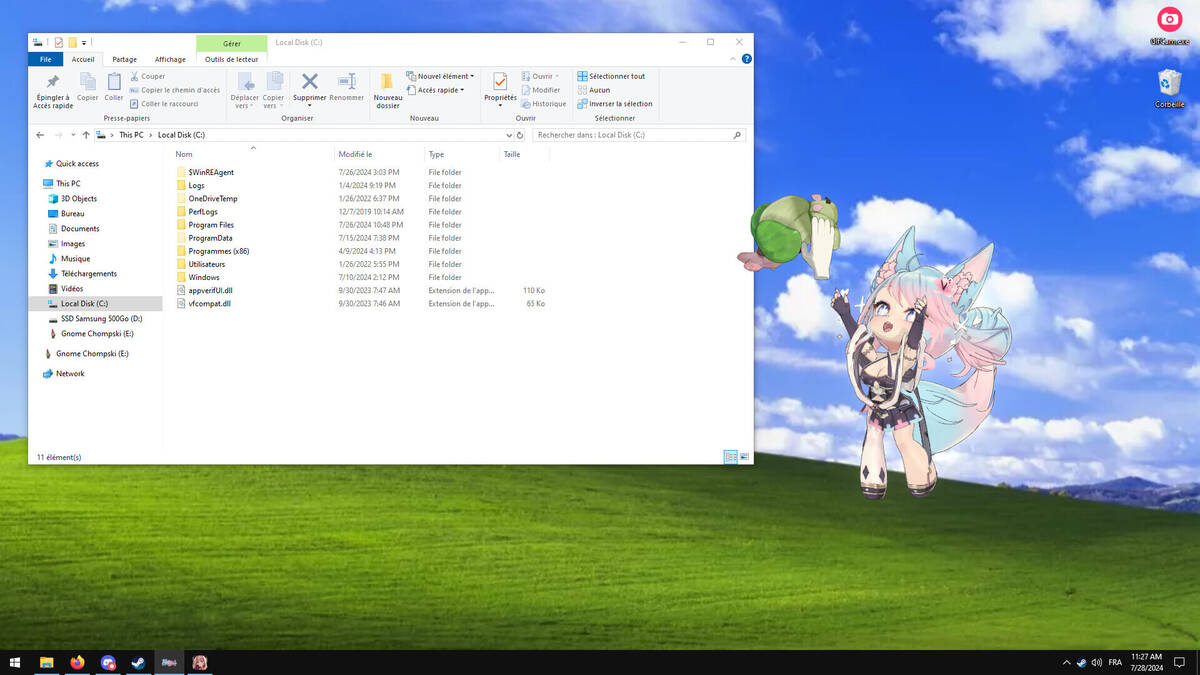The image size is (1200, 675).
Task: Open the pink camera desktop shortcut
Action: (x=1169, y=25)
